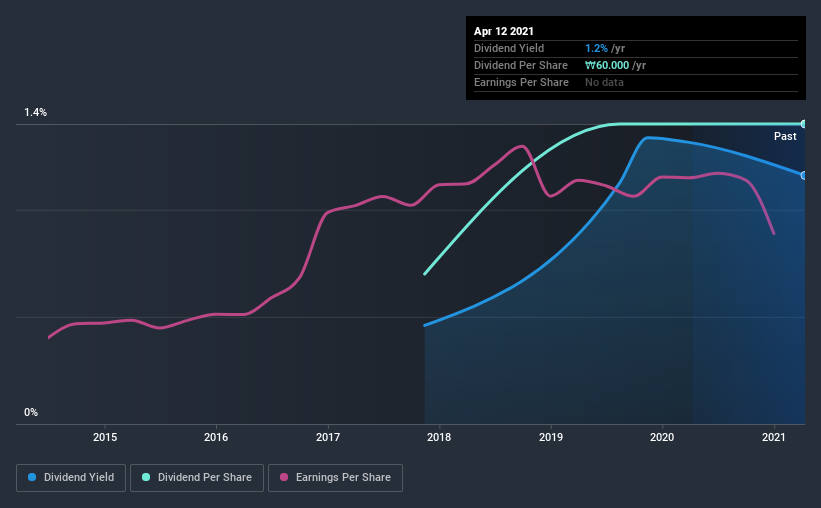
Task: Select the 2018 x-axis year label
Action: (439, 437)
